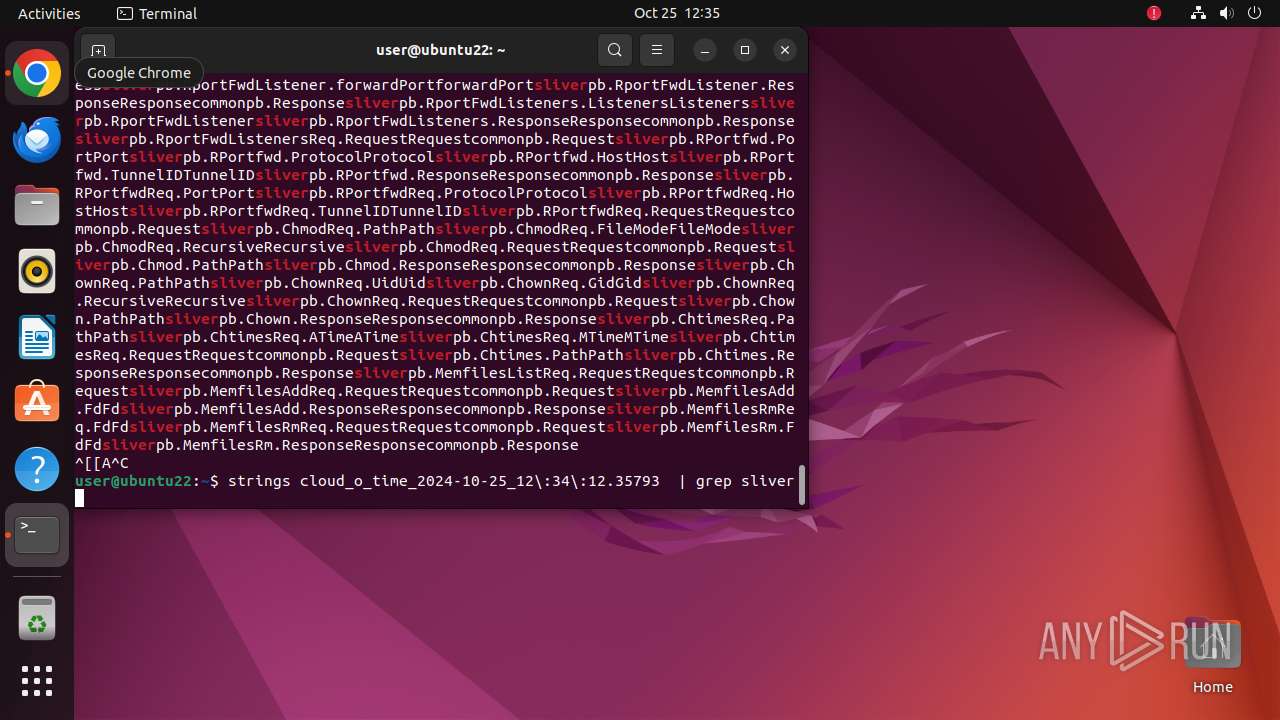Click the terminal cursor on the last line

(80, 498)
